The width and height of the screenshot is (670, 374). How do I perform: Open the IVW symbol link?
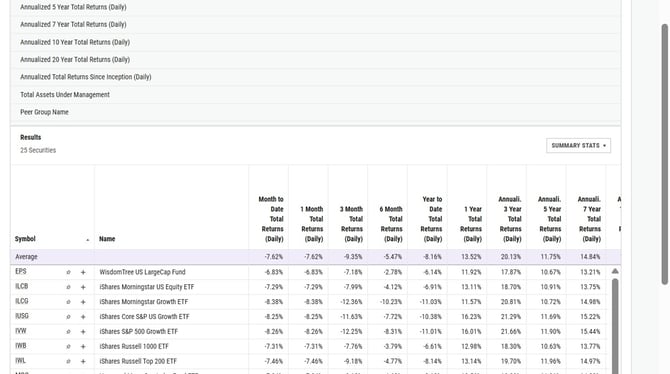[x=21, y=331]
